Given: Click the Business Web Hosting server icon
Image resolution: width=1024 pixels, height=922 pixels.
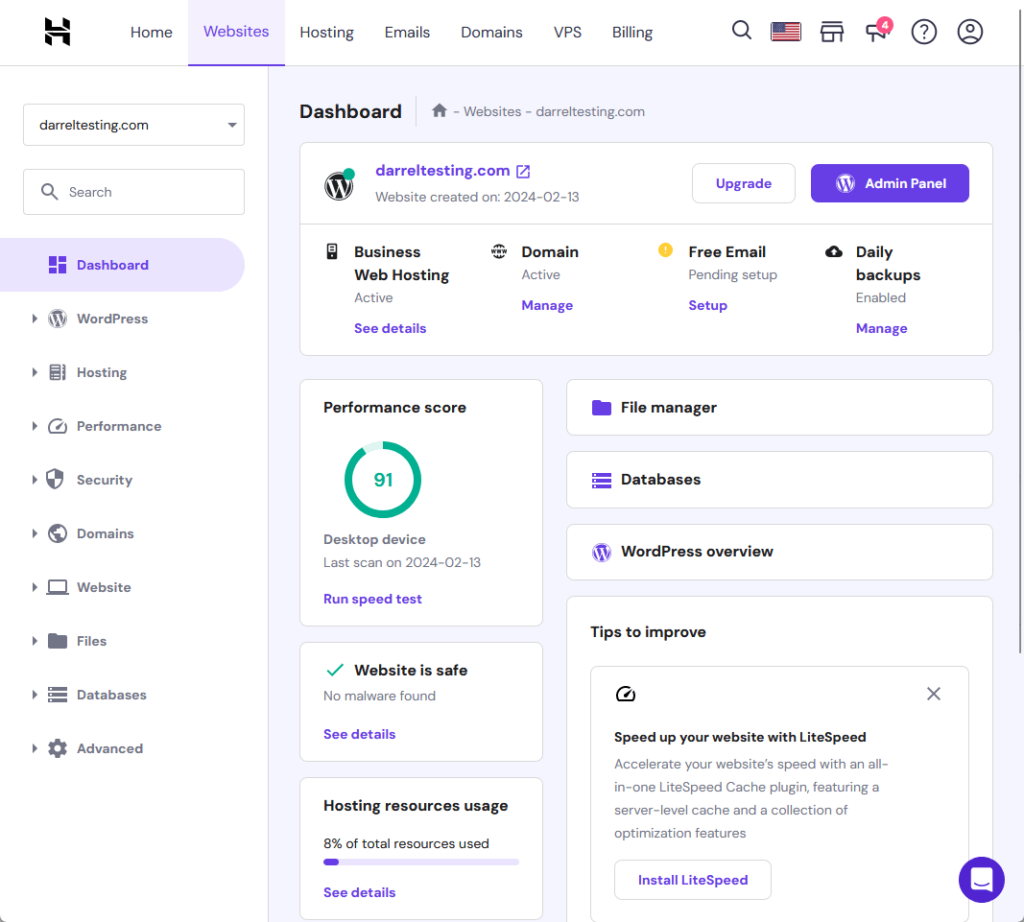Looking at the screenshot, I should pos(332,251).
